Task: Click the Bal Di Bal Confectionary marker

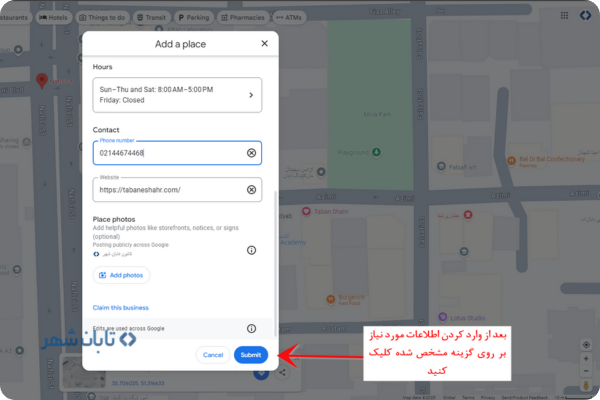Action: [511, 161]
